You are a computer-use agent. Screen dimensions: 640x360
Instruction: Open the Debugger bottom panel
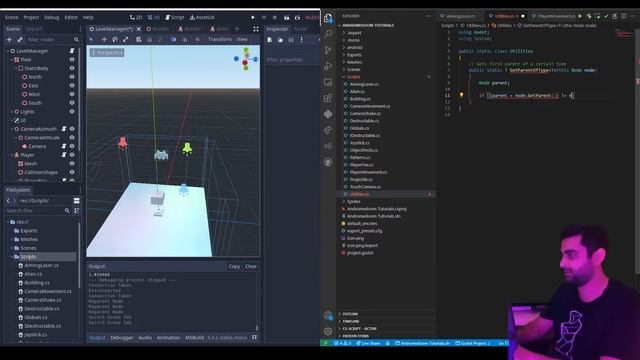[x=122, y=338]
